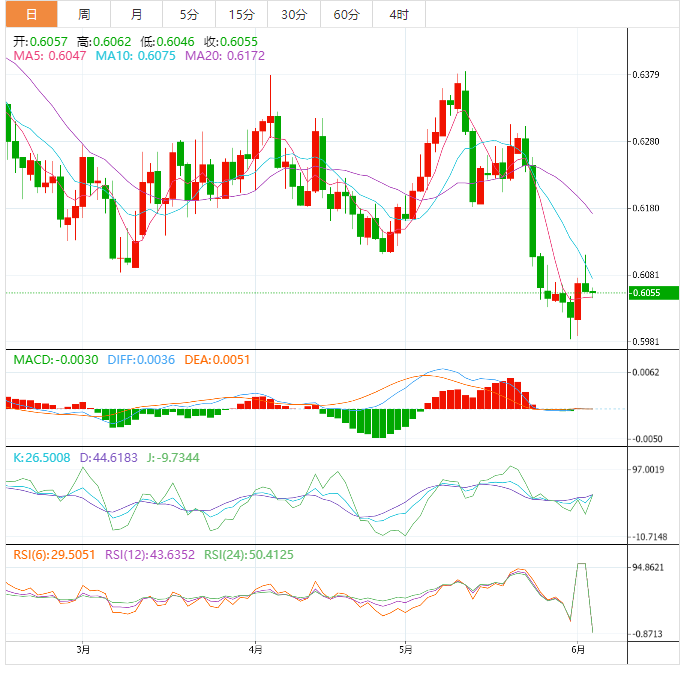Screen dimensions: 683x673
Task: Click the 4月 marker on time axis
Action: click(x=255, y=649)
